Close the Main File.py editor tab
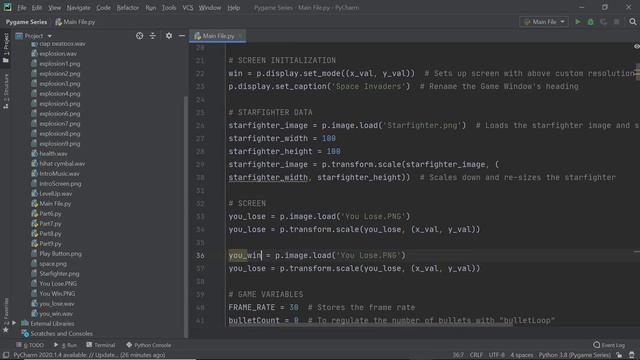Image resolution: width=640 pixels, height=360 pixels. 240,36
